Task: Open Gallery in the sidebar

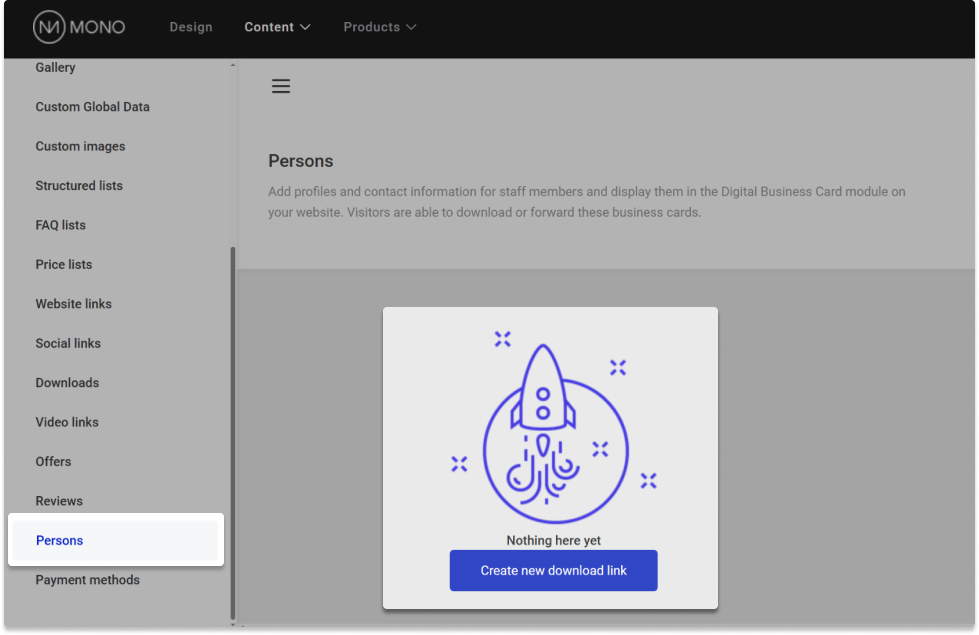Action: pyautogui.click(x=56, y=68)
